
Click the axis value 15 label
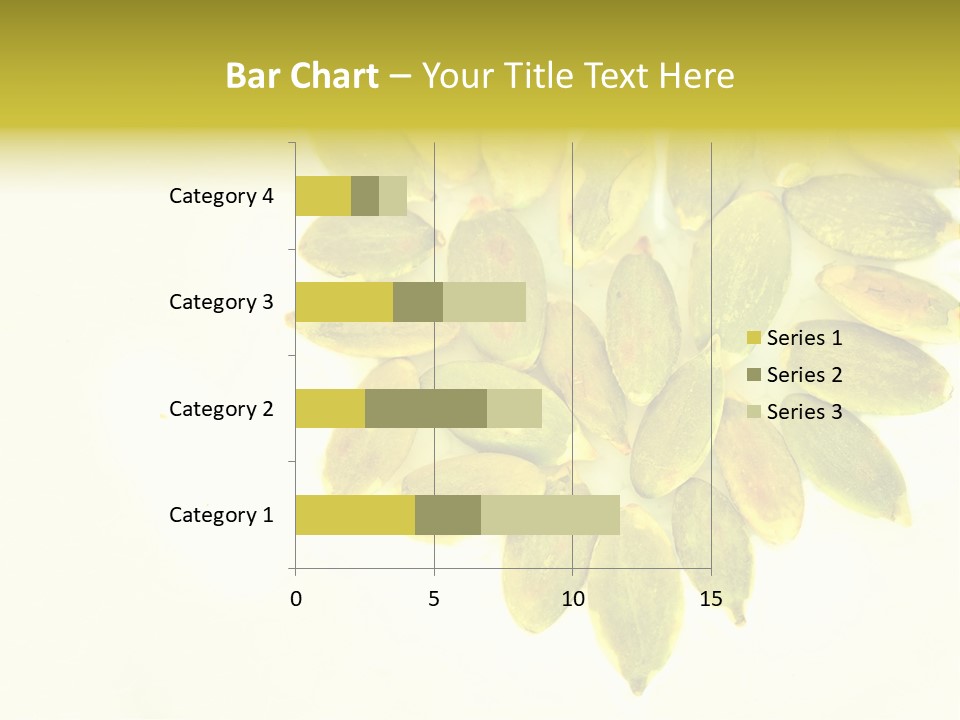click(x=711, y=599)
